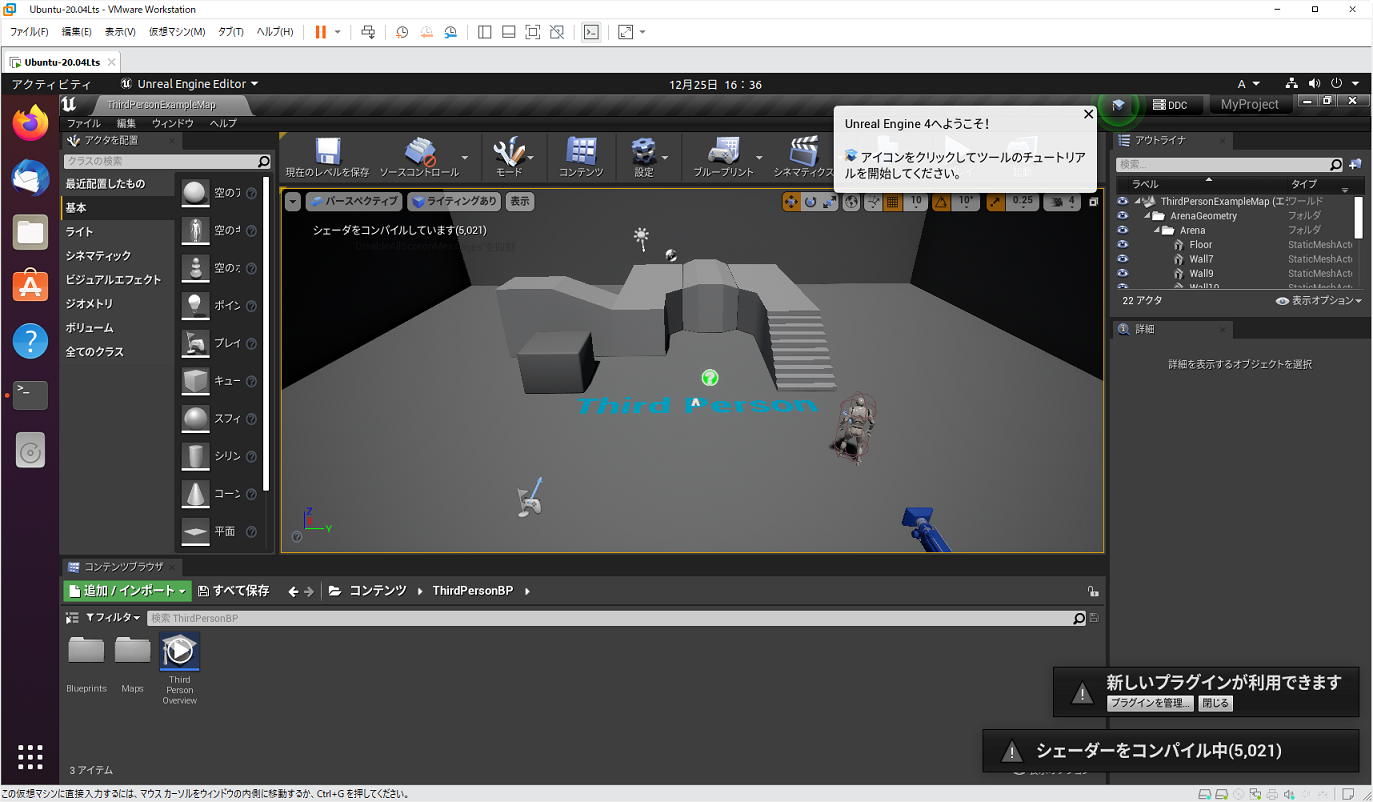The width and height of the screenshot is (1373, 802).
Task: Toggle visibility of ThirdPersonExampleMap world
Action: pos(1122,201)
